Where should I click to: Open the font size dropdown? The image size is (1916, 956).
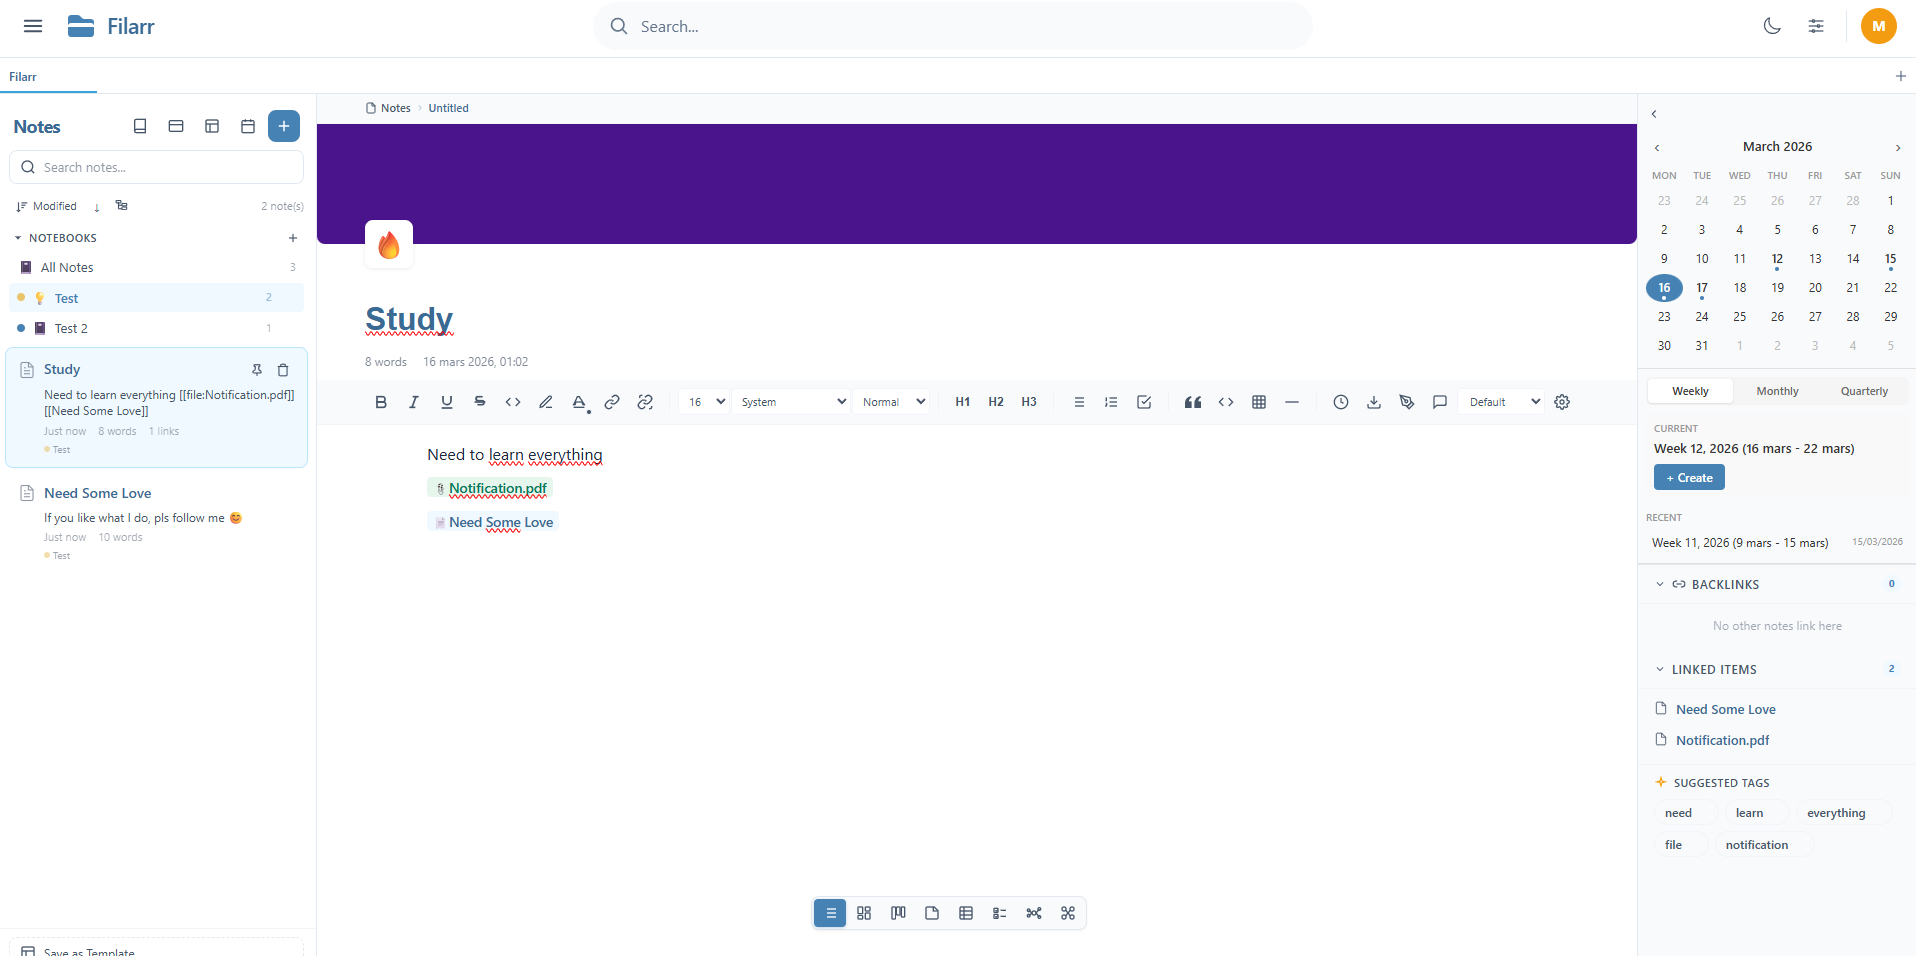[x=703, y=402]
